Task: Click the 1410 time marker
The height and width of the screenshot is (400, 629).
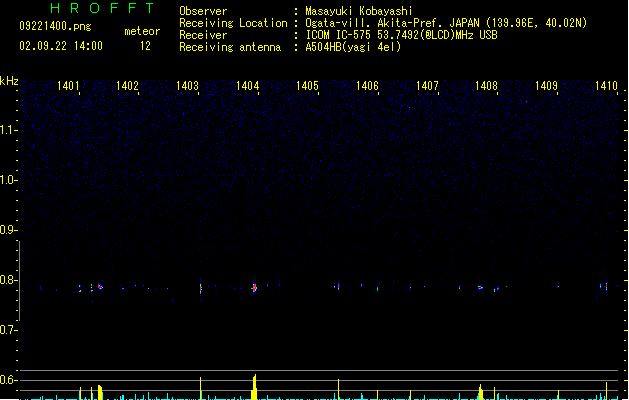Action: click(606, 86)
